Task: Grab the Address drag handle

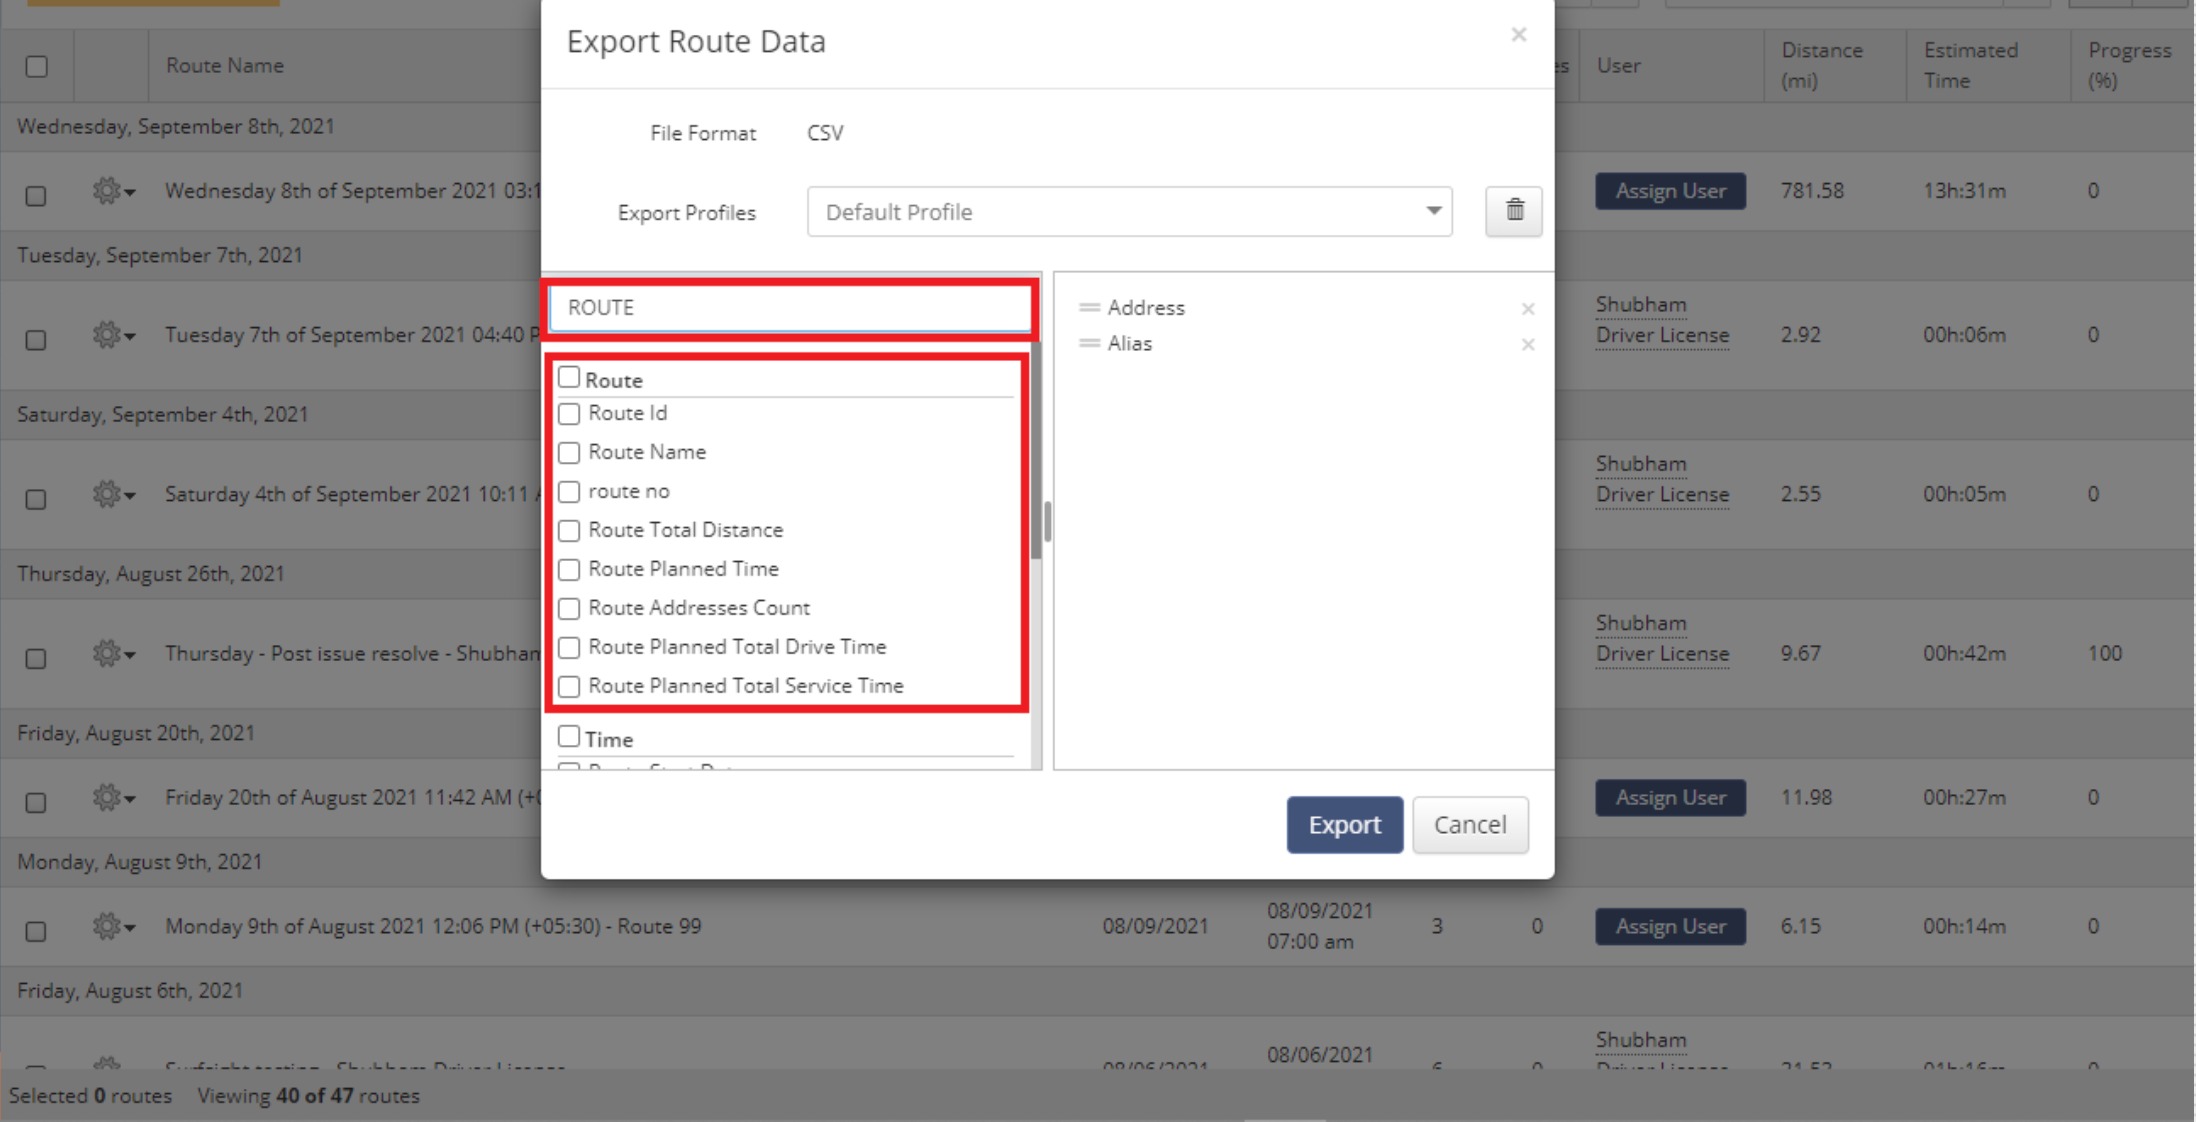Action: click(x=1089, y=307)
